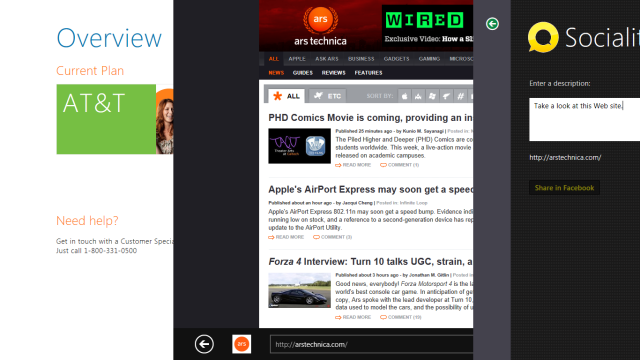Sort articles by the hash symbol icon

pos(460,96)
